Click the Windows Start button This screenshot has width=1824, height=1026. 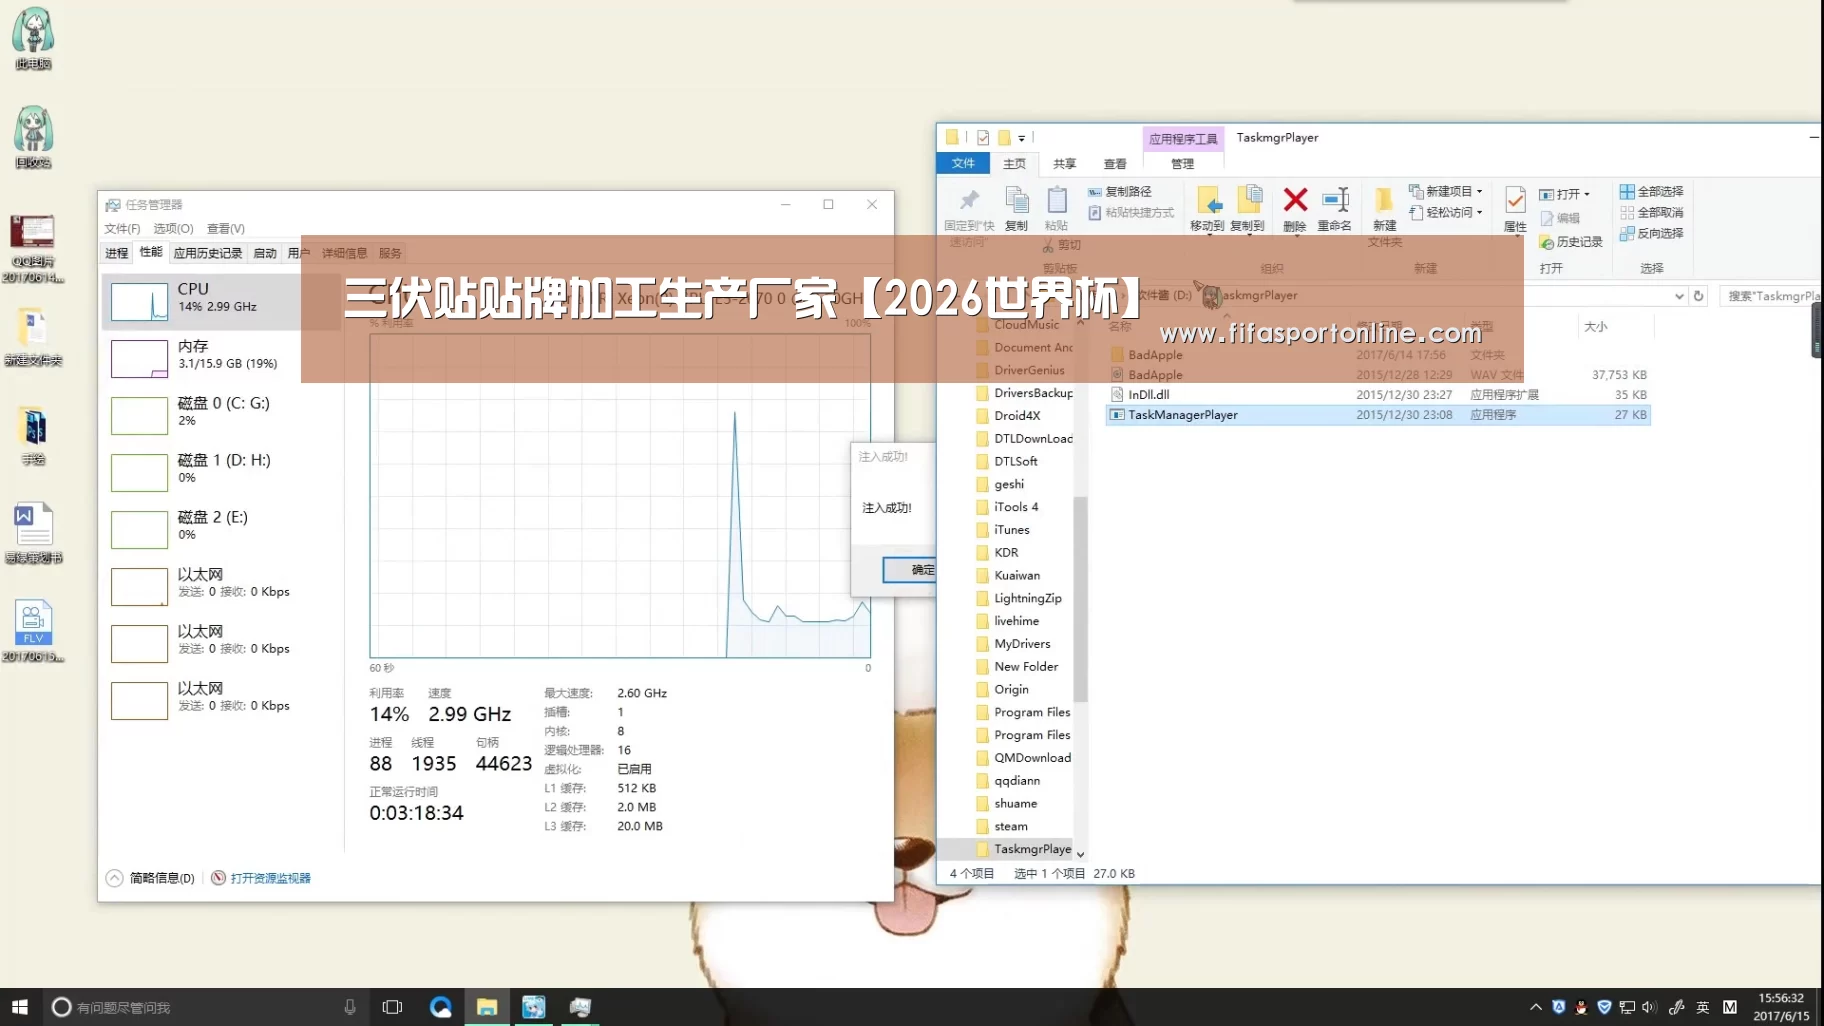point(20,1007)
